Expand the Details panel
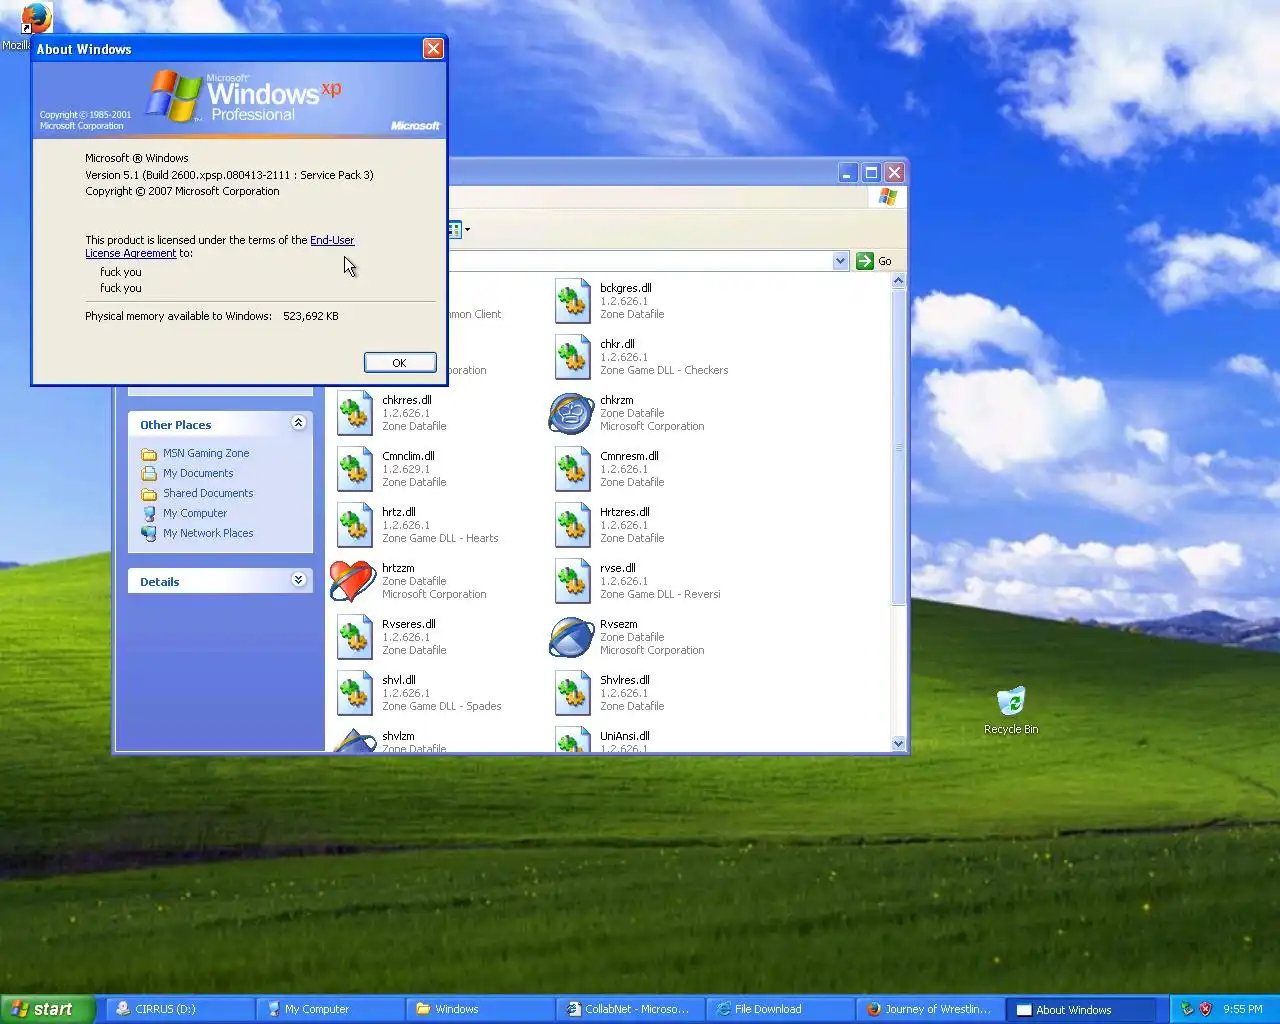1280x1024 pixels. pyautogui.click(x=298, y=580)
